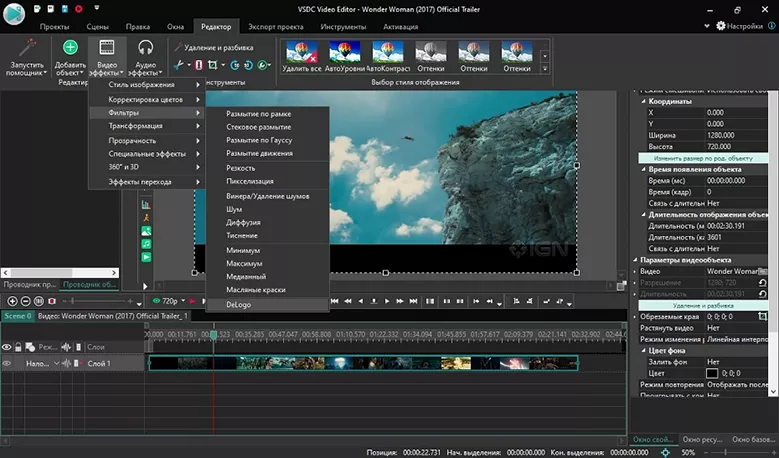Viewport: 779px width, 458px height.
Task: Click Изменить размер по род. объекту button
Action: coord(703,158)
